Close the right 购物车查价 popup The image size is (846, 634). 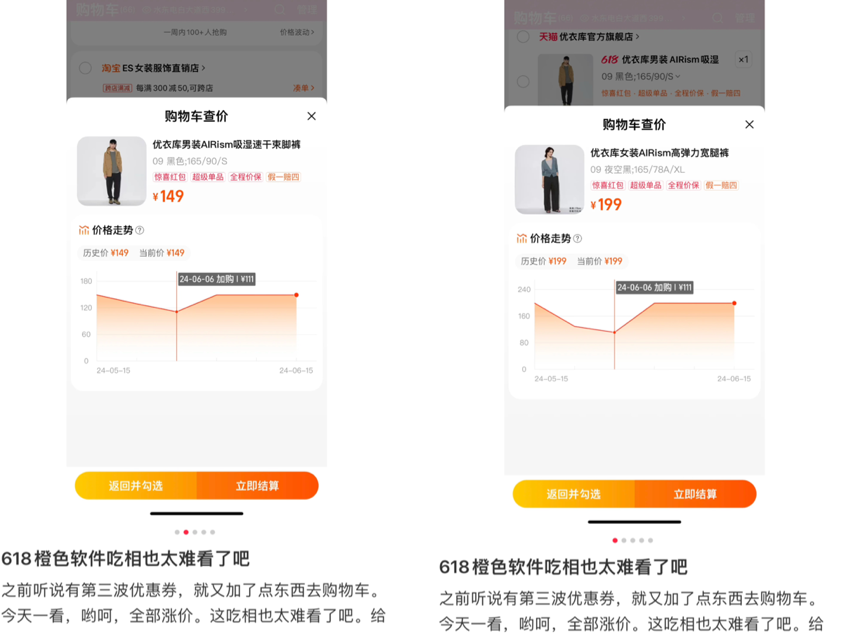pyautogui.click(x=749, y=125)
